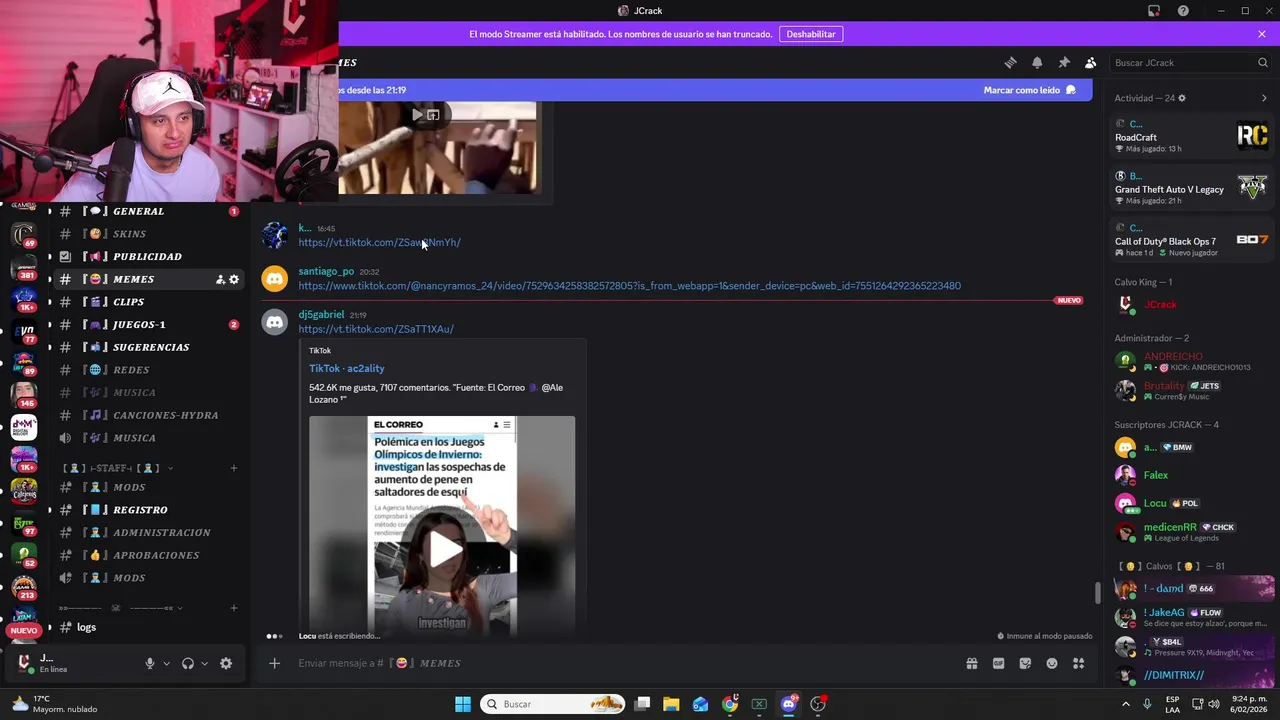Open the emoji picker

click(x=1052, y=663)
